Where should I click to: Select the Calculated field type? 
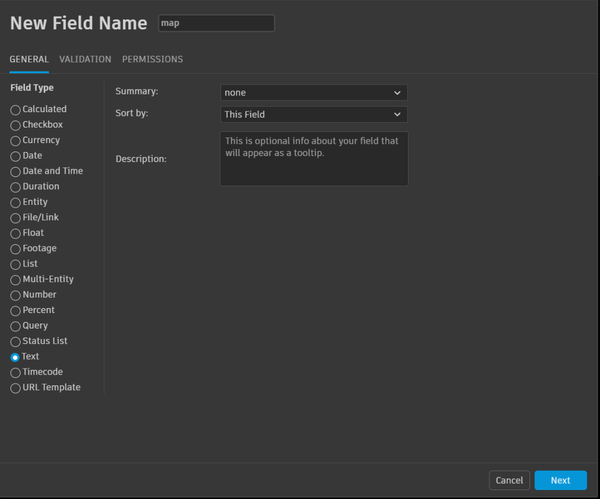tap(15, 110)
